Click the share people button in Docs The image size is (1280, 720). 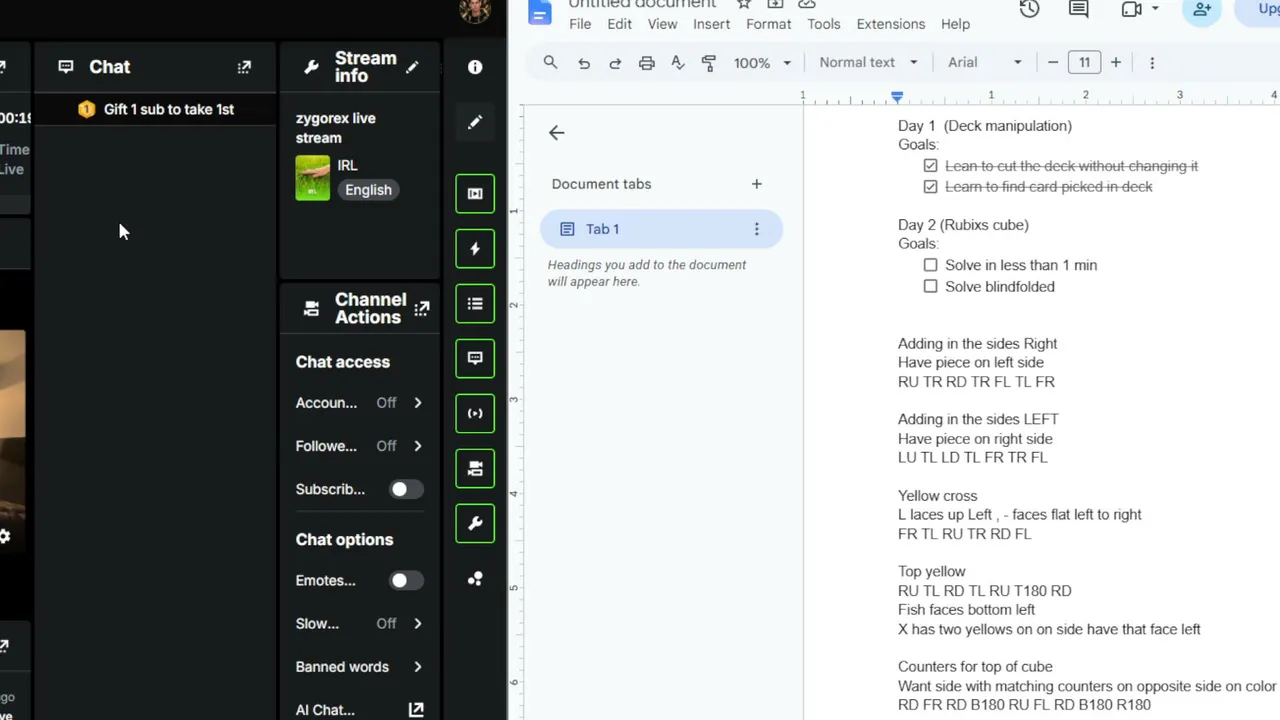click(x=1203, y=9)
